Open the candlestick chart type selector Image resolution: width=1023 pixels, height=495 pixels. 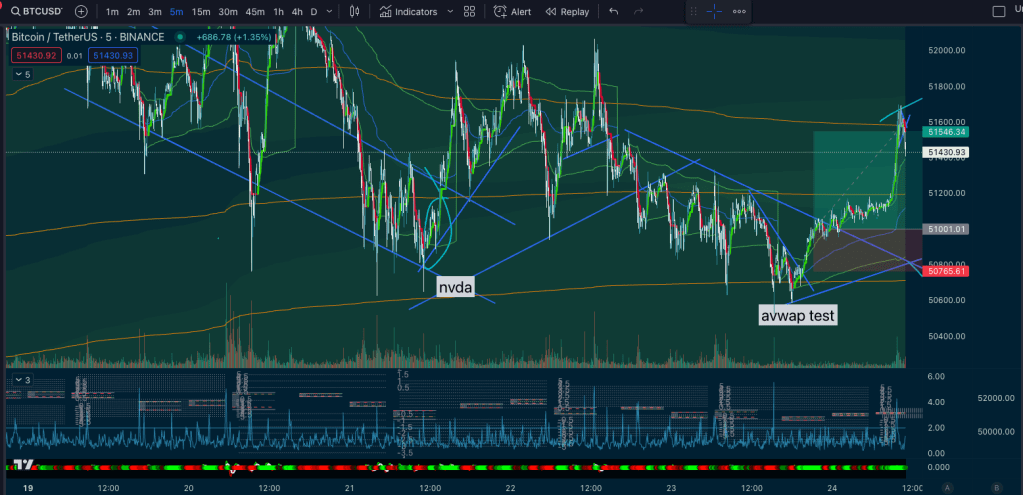coord(354,12)
